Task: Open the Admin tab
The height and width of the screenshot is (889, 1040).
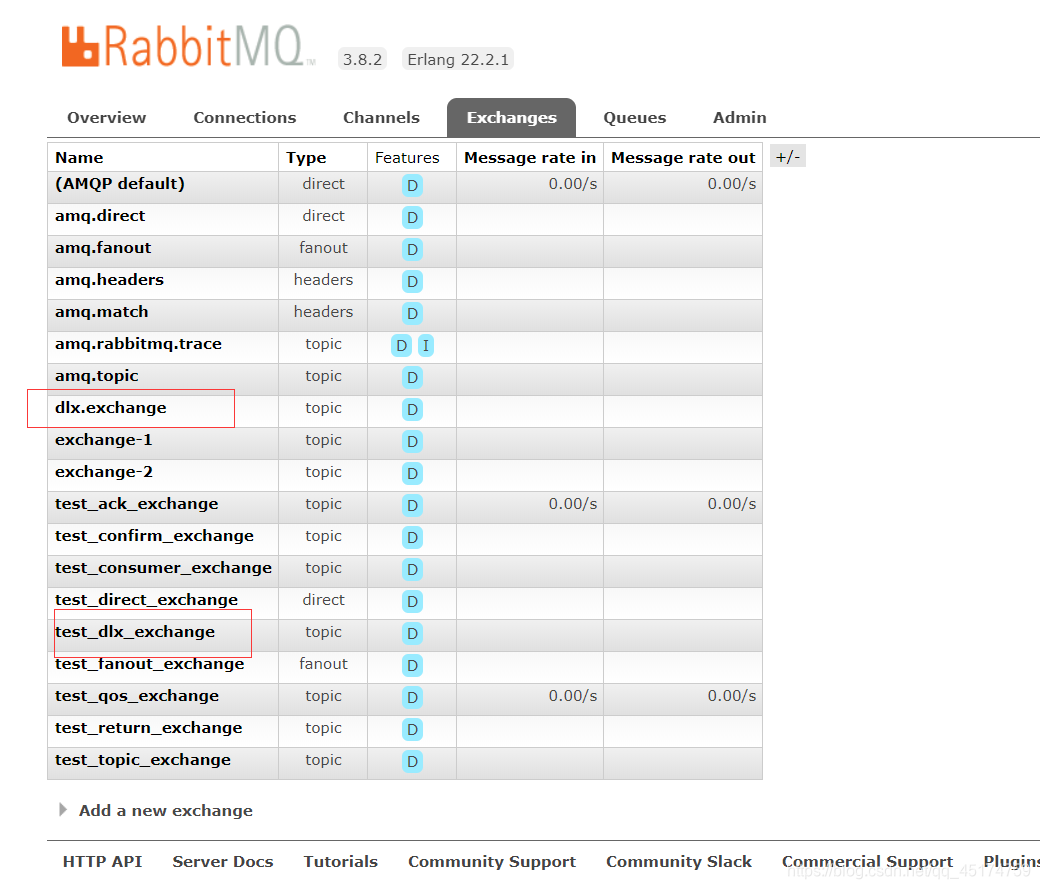Action: (x=740, y=117)
